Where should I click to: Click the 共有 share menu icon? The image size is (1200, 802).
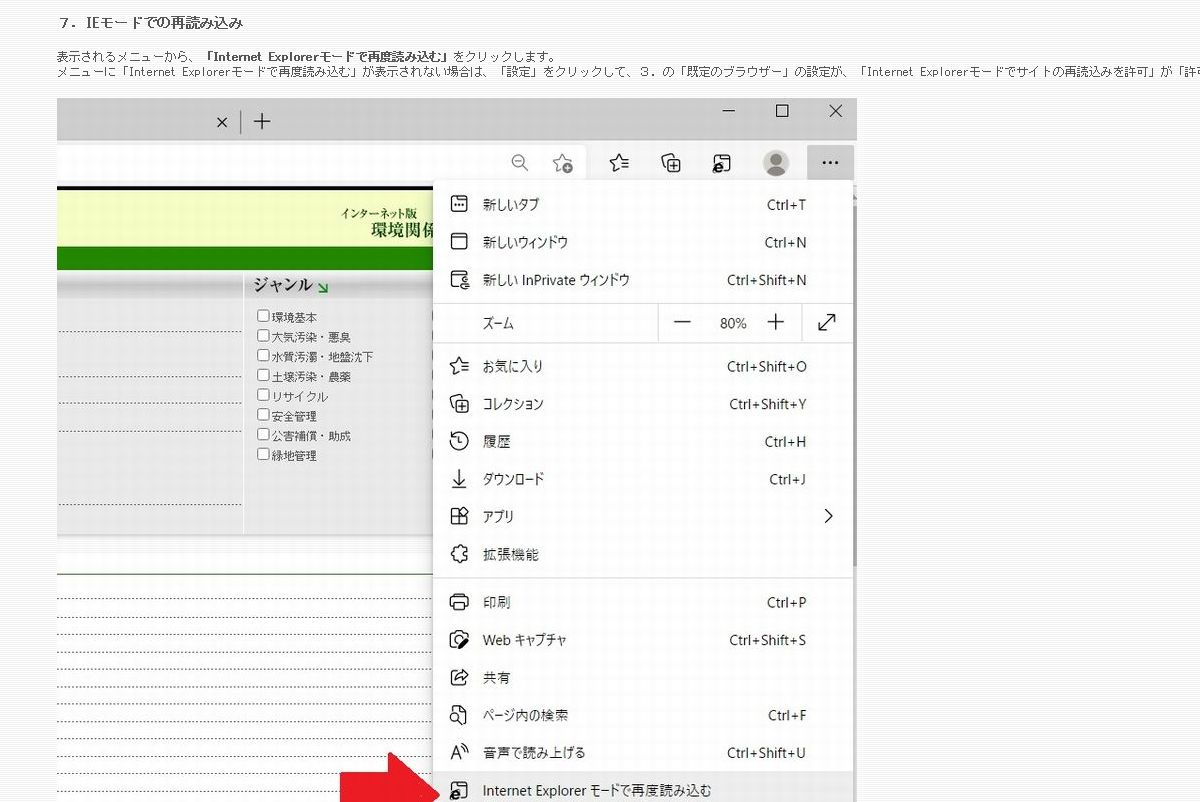[459, 677]
